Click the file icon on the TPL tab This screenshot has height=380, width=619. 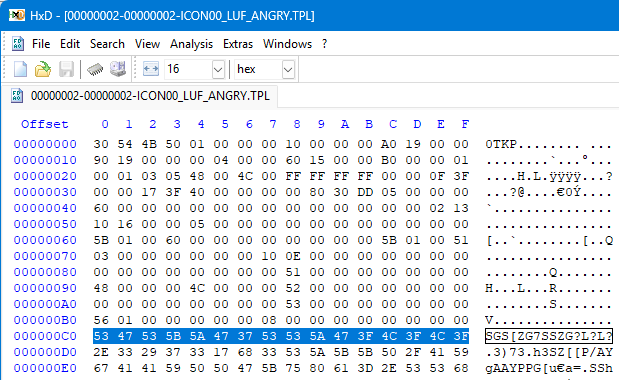tap(17, 96)
